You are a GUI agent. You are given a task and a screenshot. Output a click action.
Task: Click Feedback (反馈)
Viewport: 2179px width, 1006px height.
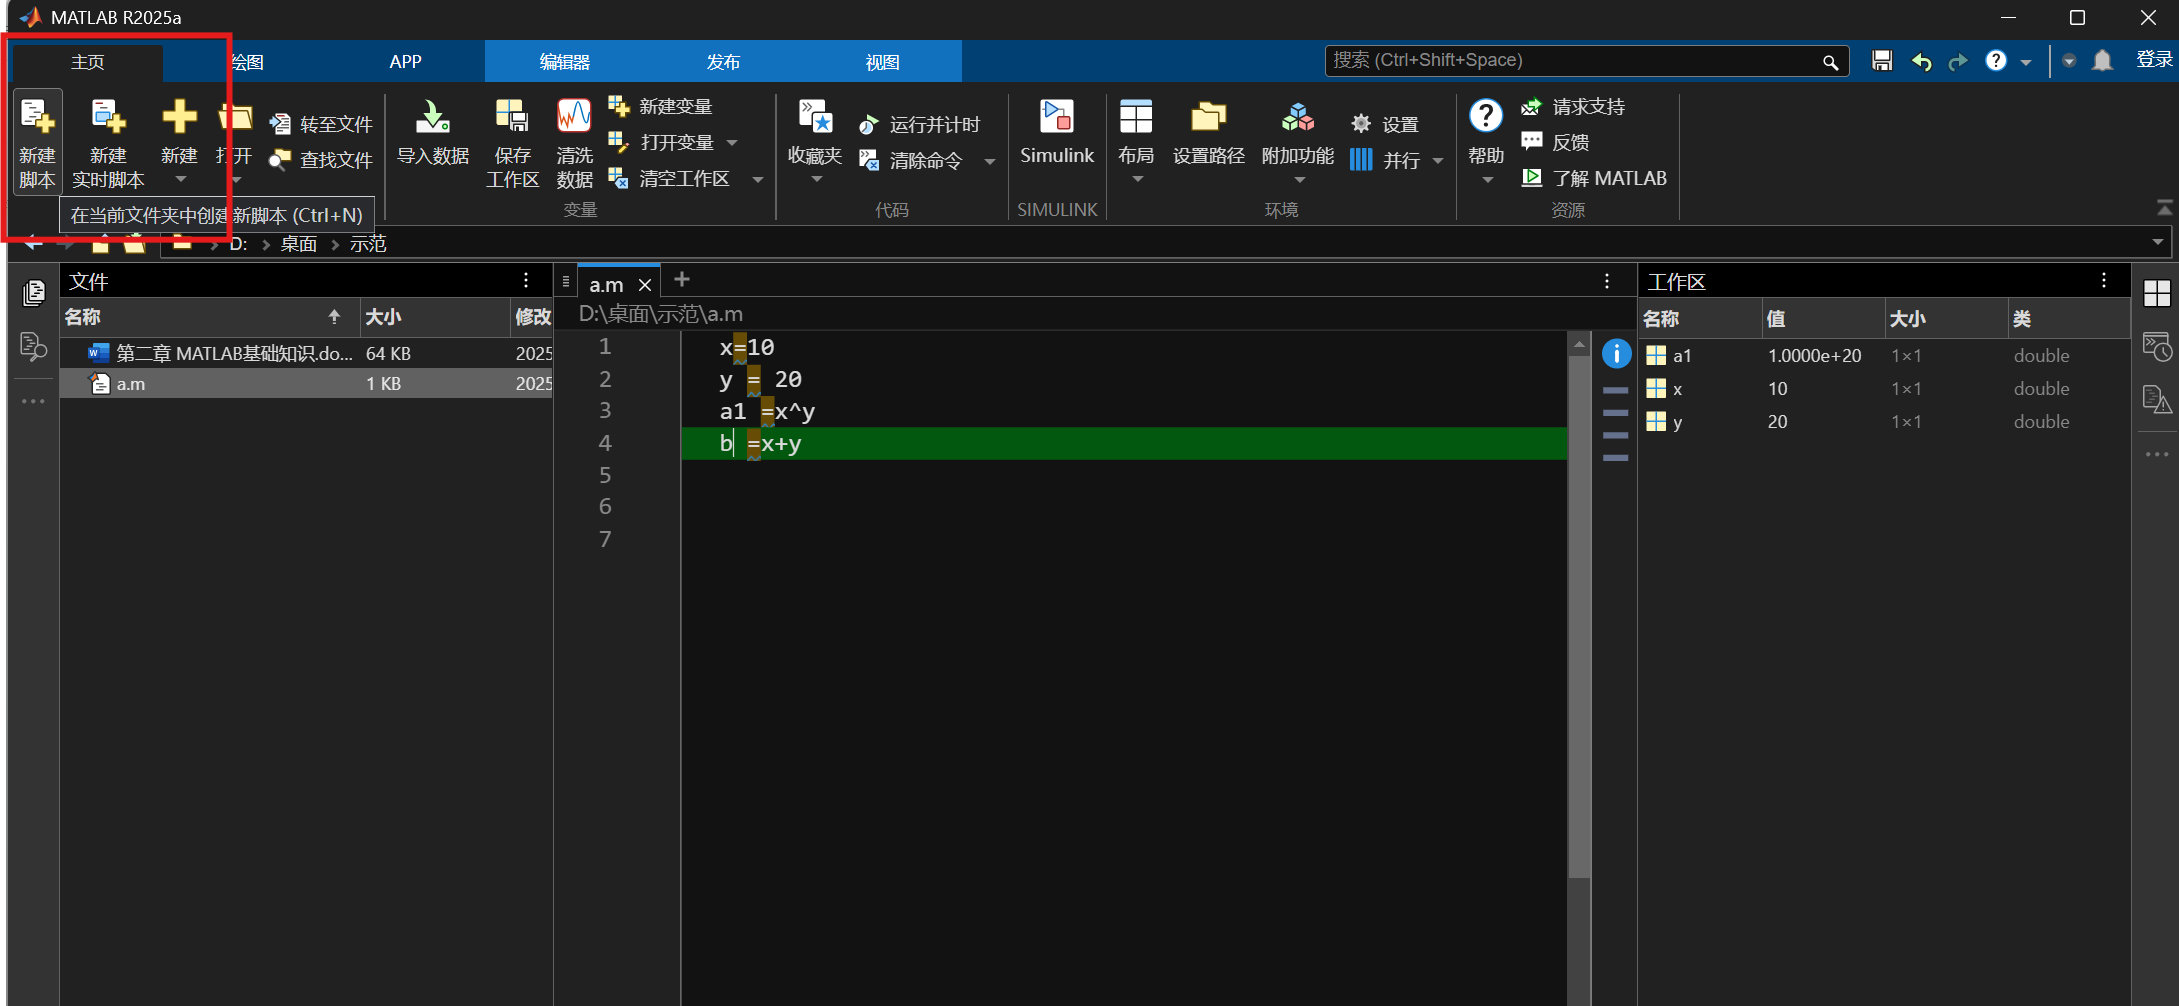[1555, 142]
